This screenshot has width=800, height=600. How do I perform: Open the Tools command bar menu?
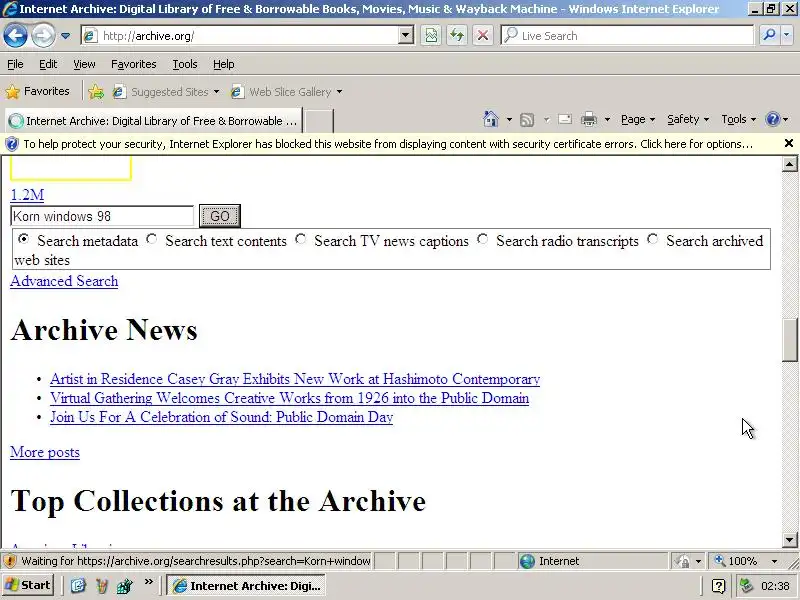click(738, 119)
